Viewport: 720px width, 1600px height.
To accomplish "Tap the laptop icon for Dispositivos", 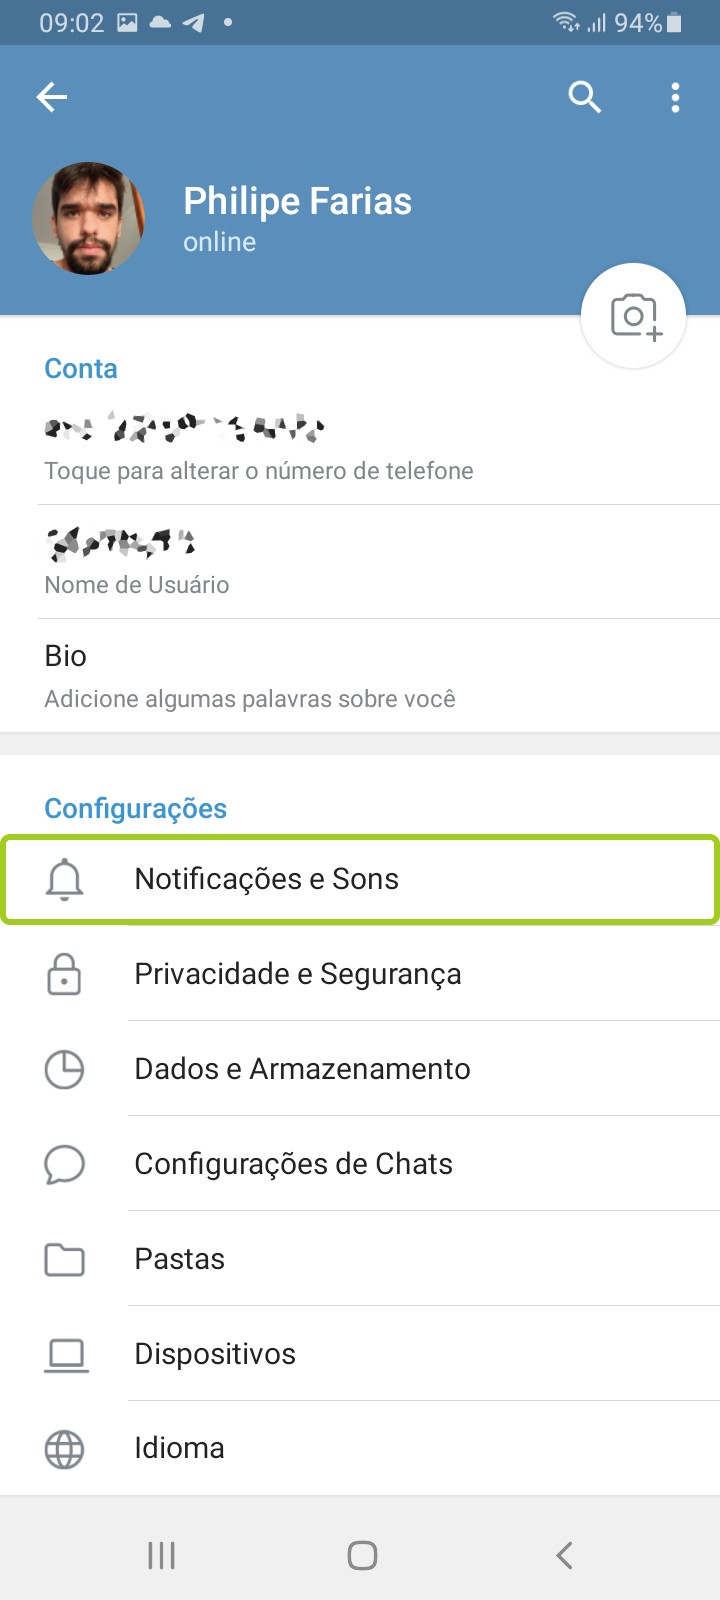I will (x=65, y=1354).
